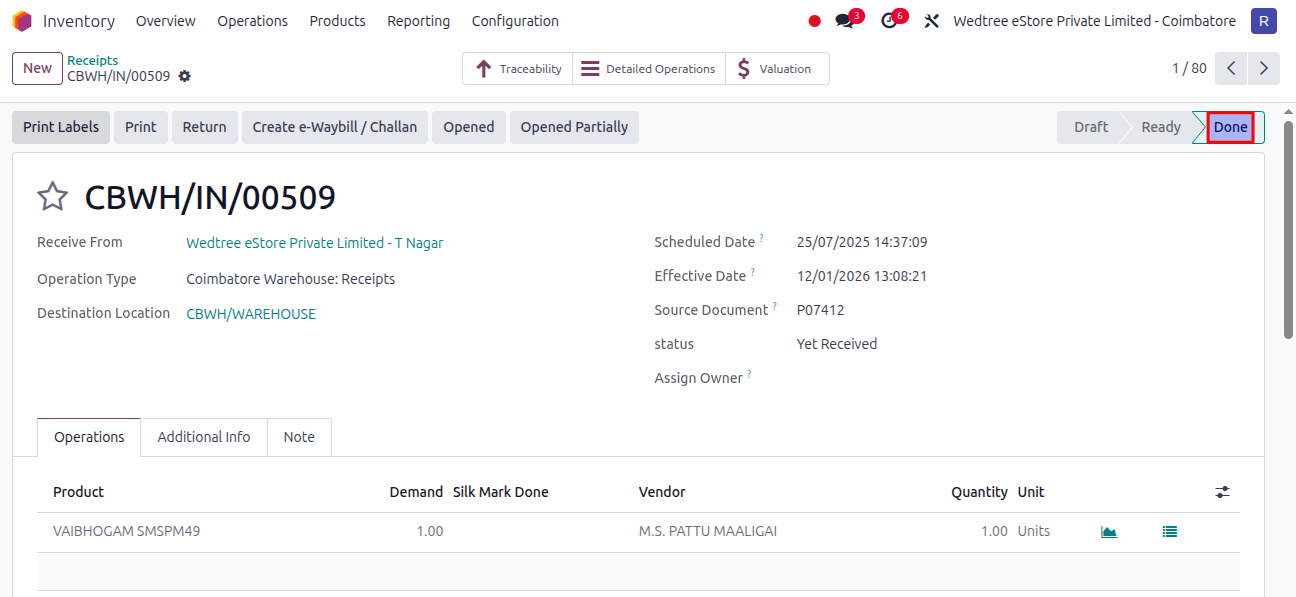This screenshot has height=597, width=1296.
Task: Click the Traceability smart button
Action: click(x=517, y=69)
